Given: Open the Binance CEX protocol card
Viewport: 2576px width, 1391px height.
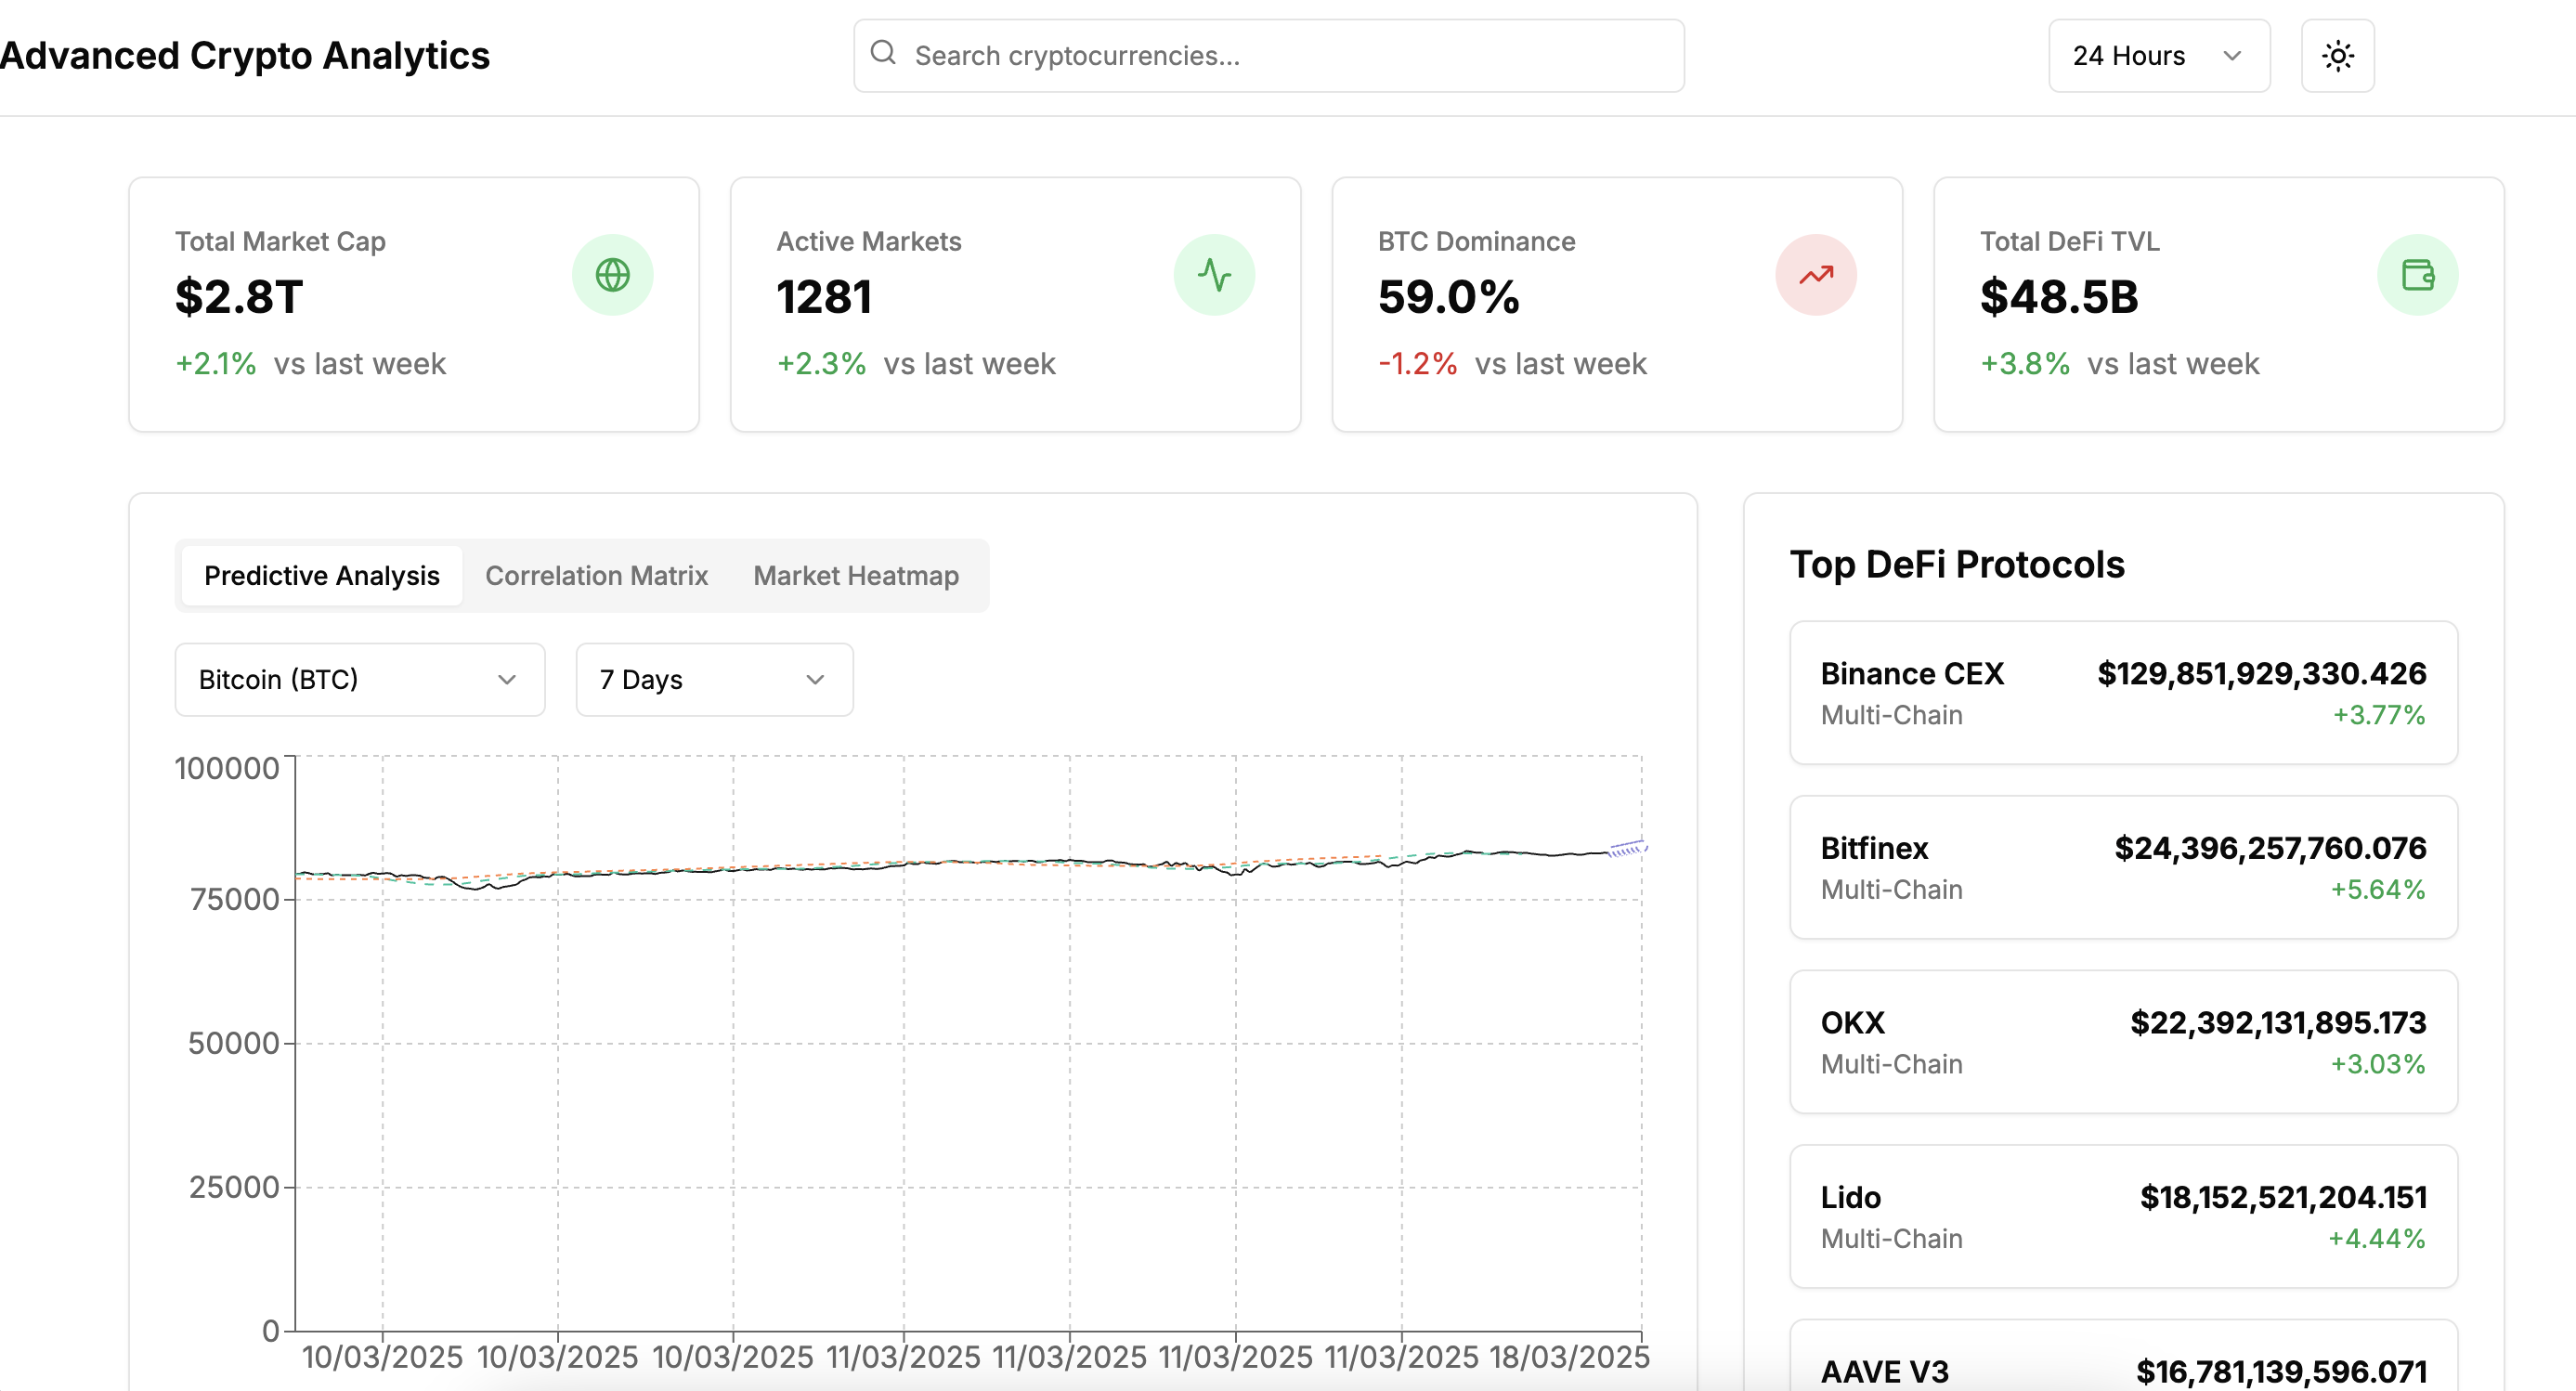Looking at the screenshot, I should pyautogui.click(x=2122, y=693).
